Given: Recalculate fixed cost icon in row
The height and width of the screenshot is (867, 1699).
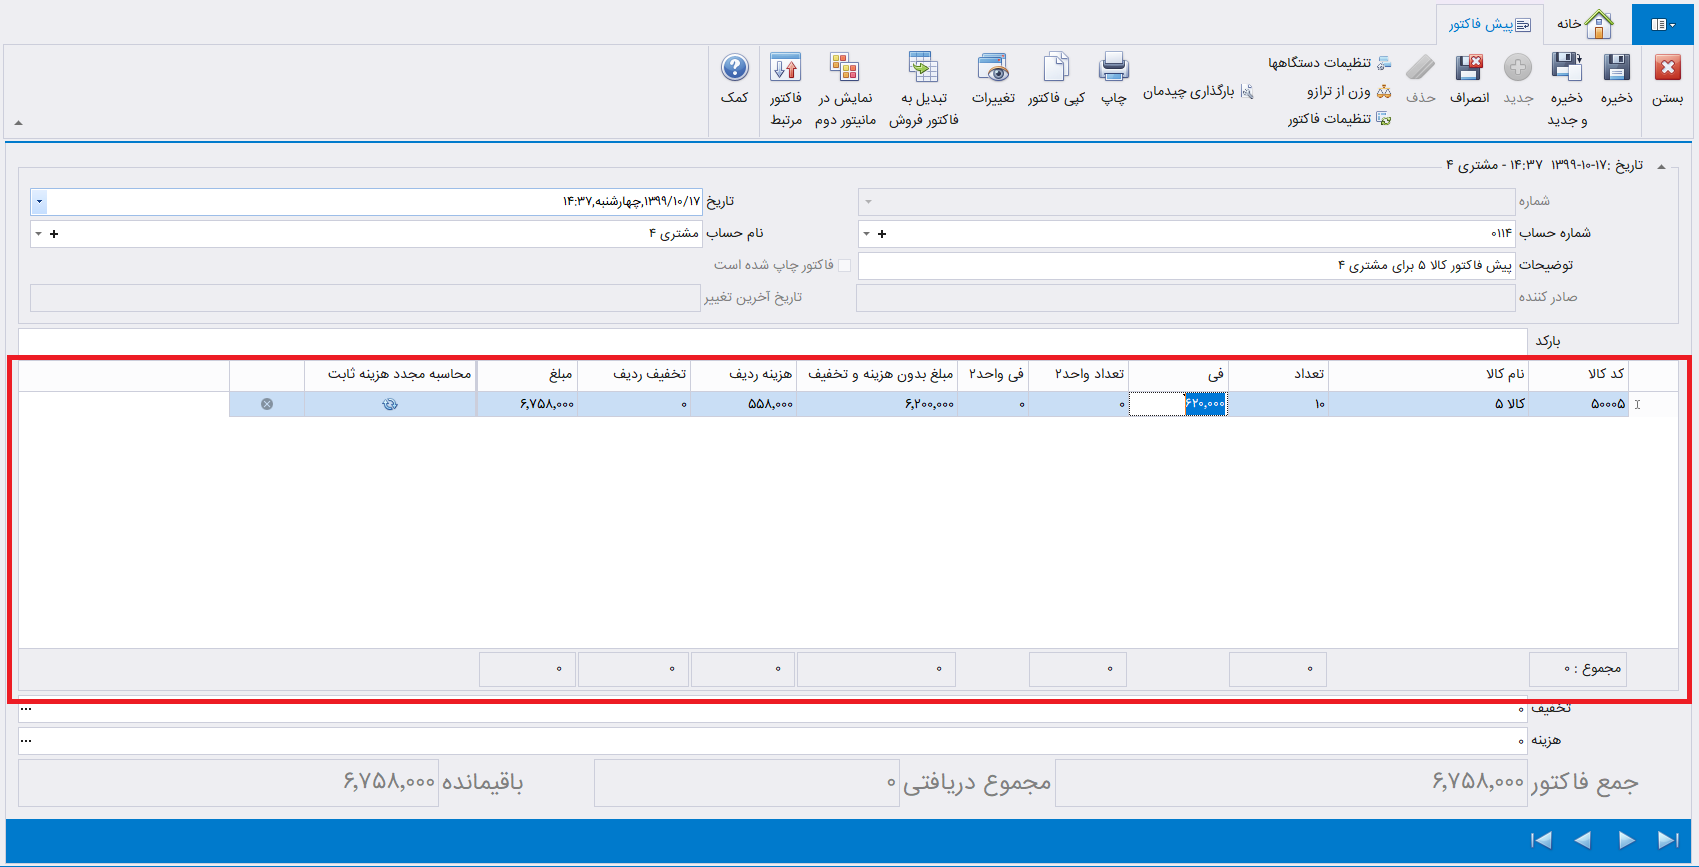Looking at the screenshot, I should pos(390,404).
